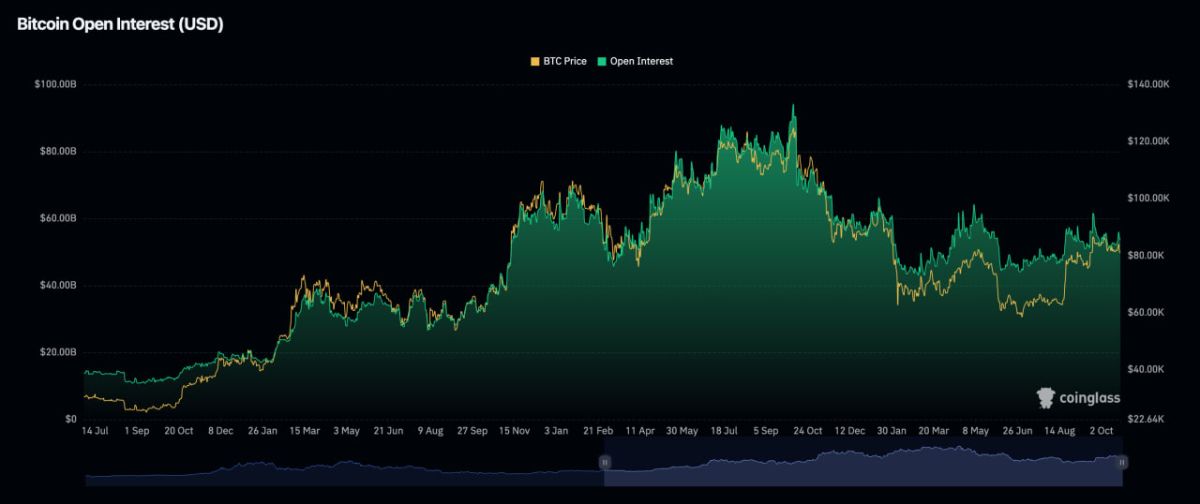Click the 8 May date label

tap(975, 430)
